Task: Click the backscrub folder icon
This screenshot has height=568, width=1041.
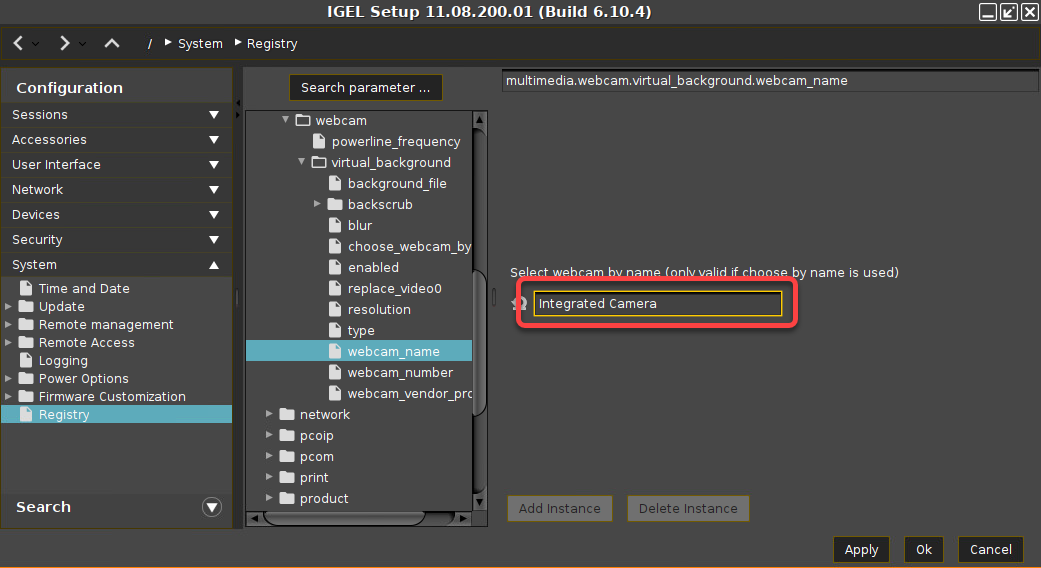Action: pos(335,205)
